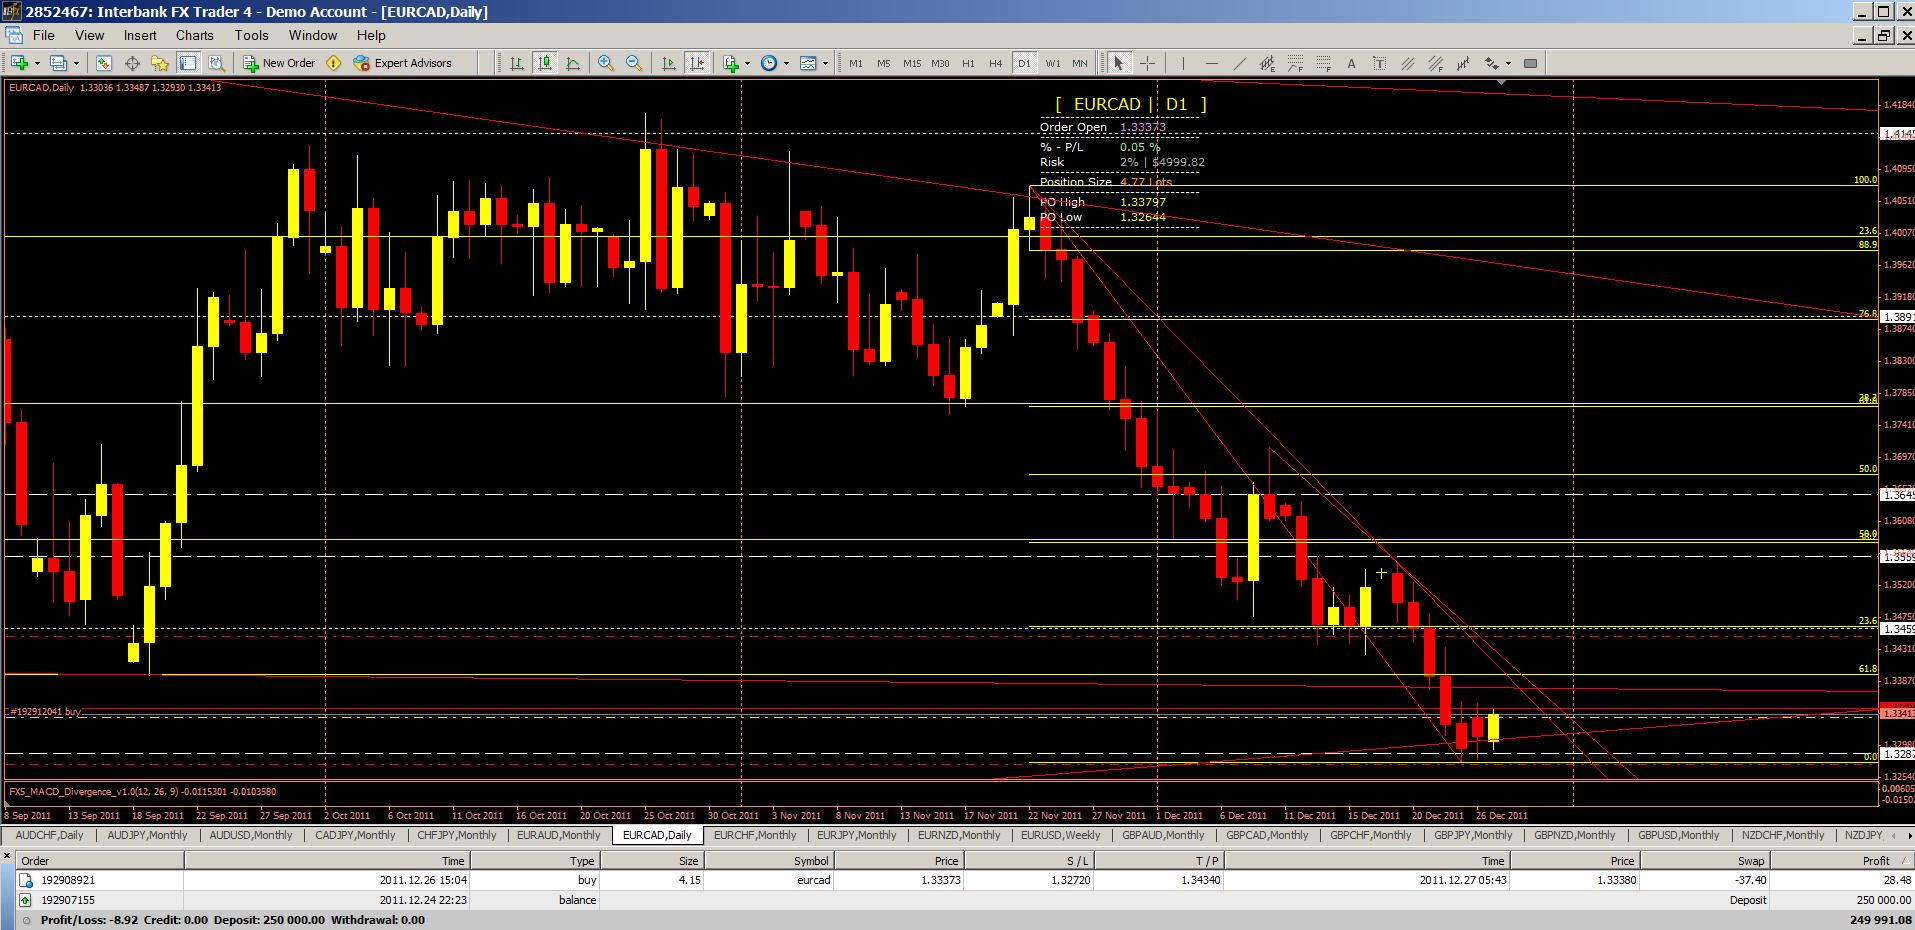Image resolution: width=1915 pixels, height=930 pixels.
Task: Switch to the GBPJPY,Monthly chart tab
Action: [1473, 835]
